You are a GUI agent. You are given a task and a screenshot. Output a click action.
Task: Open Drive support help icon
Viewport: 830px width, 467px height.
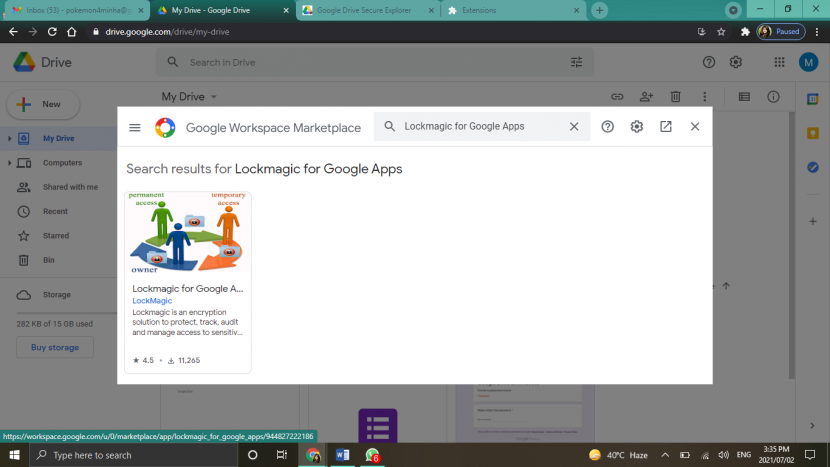coord(709,62)
